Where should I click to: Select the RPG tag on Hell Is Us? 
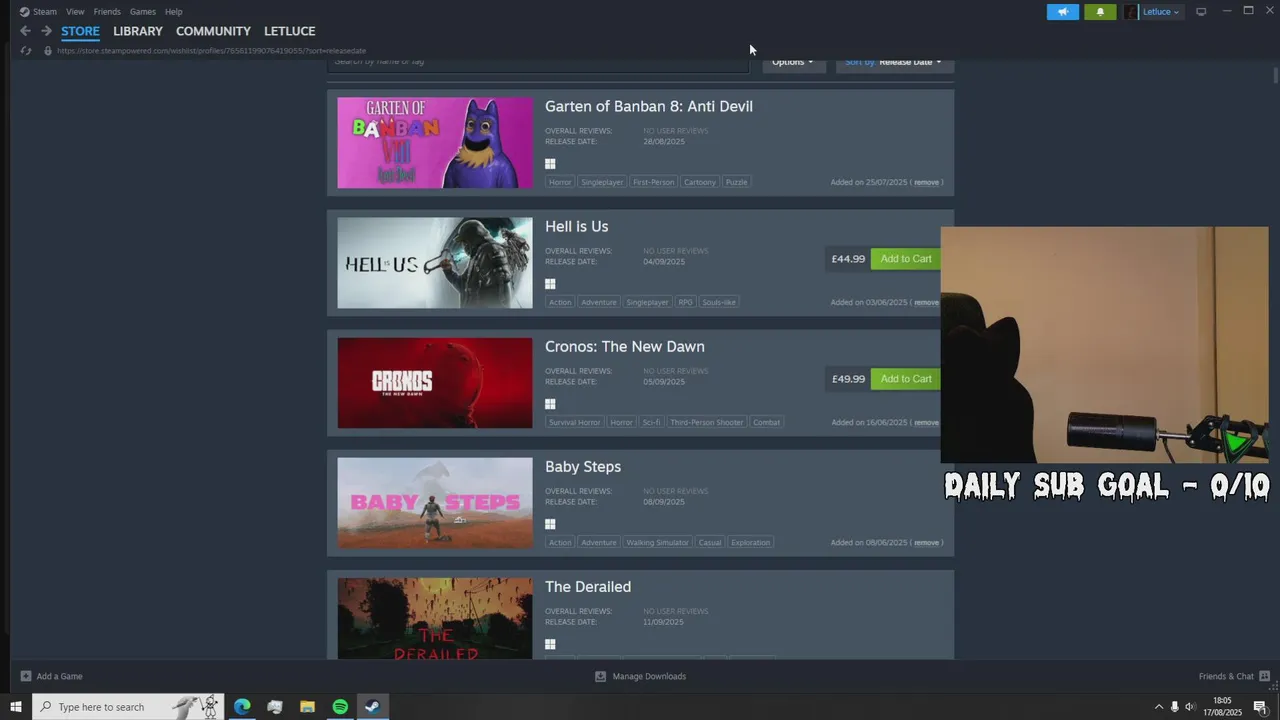pyautogui.click(x=685, y=302)
